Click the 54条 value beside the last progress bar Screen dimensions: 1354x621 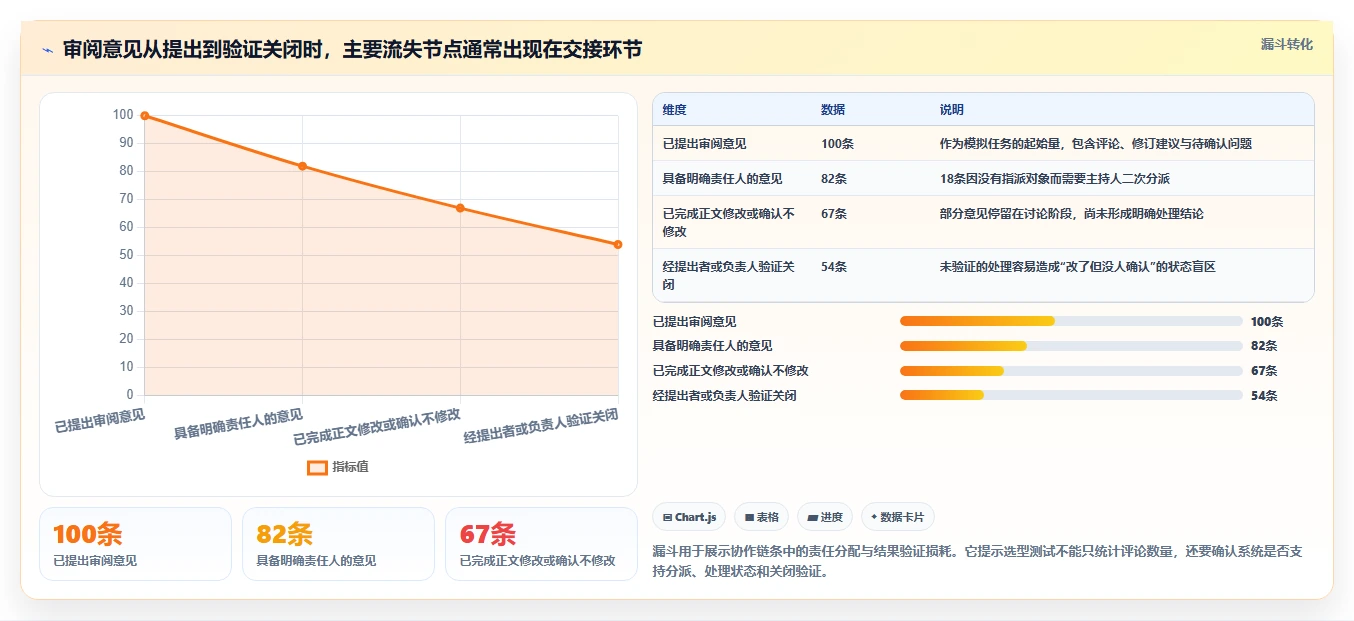pos(1264,396)
